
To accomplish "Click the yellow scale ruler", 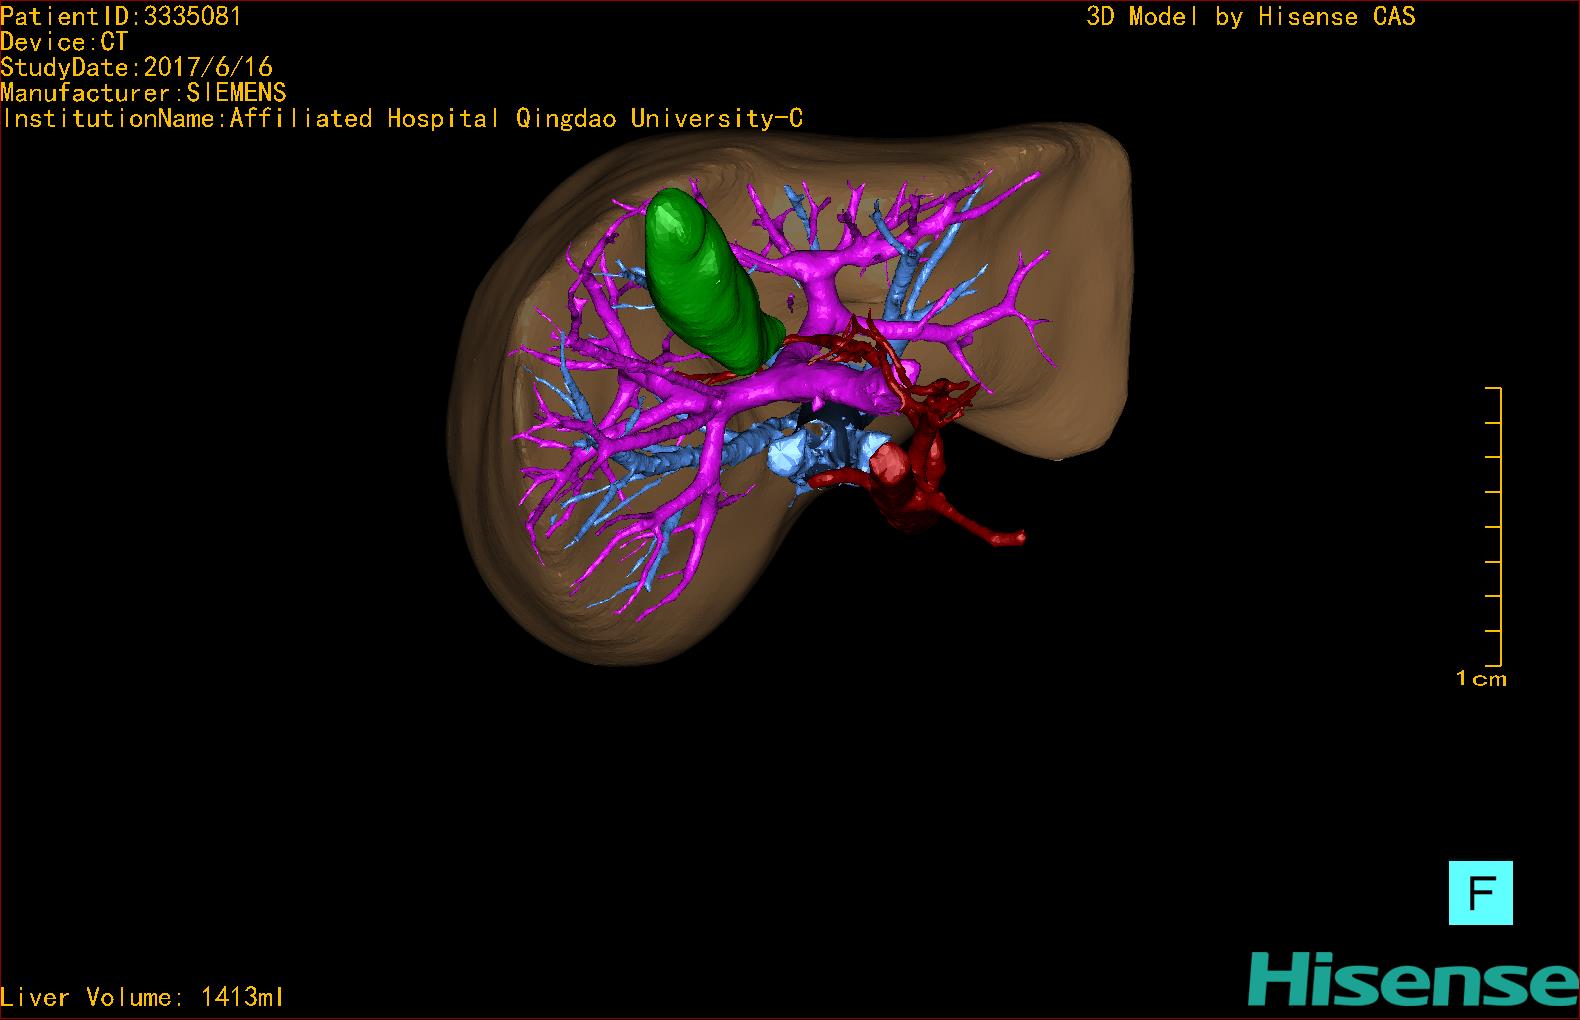I will 1493,526.
